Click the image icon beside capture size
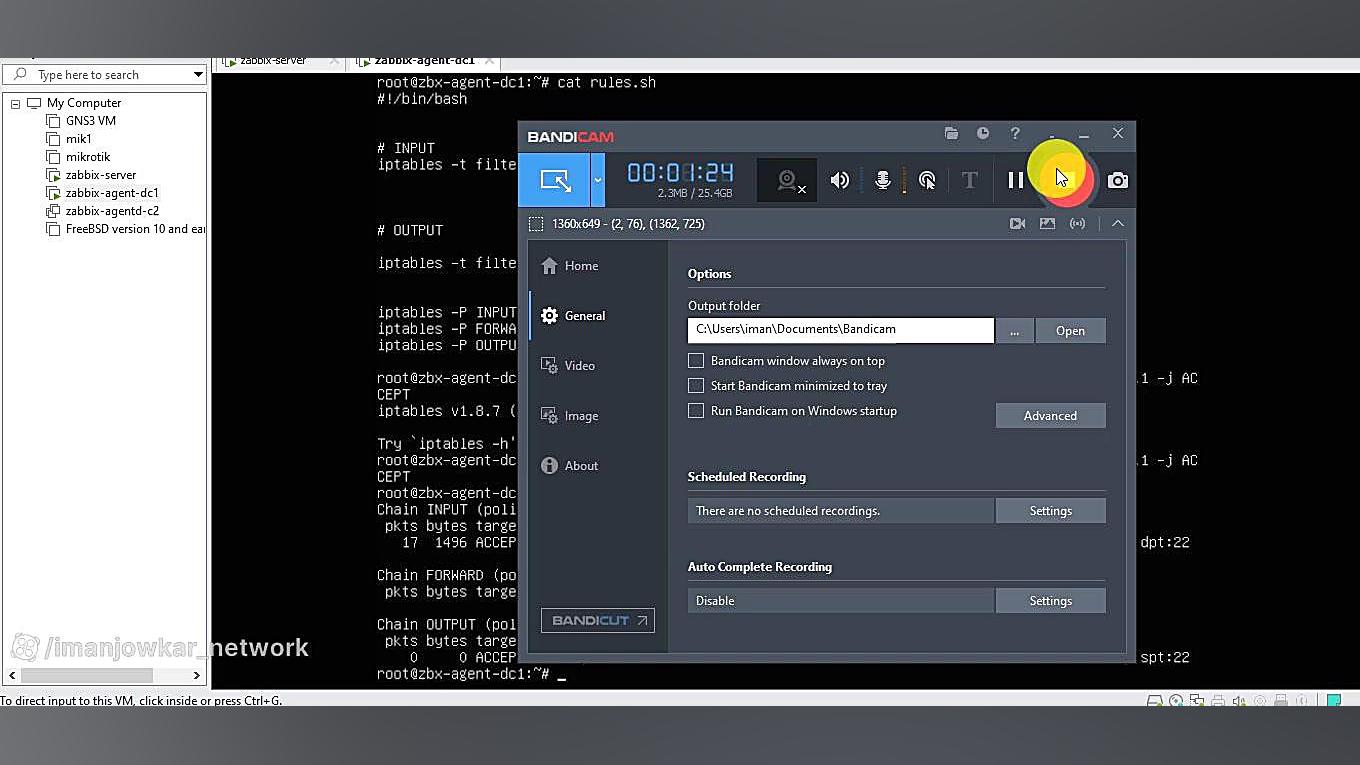 pyautogui.click(x=1047, y=224)
